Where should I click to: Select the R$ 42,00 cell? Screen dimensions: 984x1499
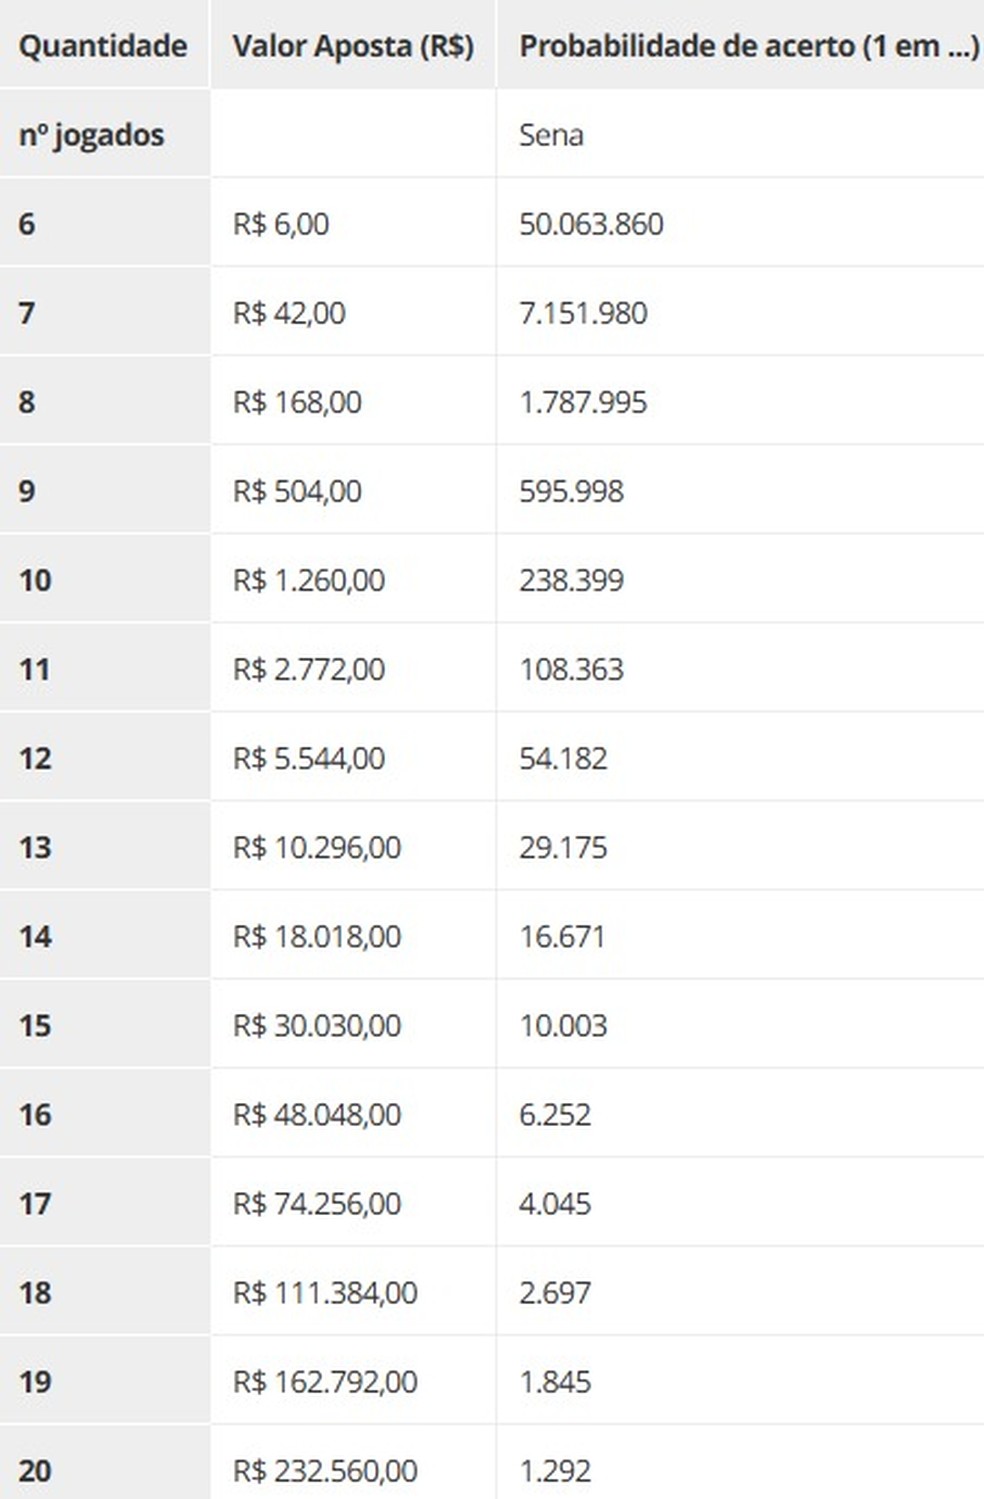[x=289, y=313]
